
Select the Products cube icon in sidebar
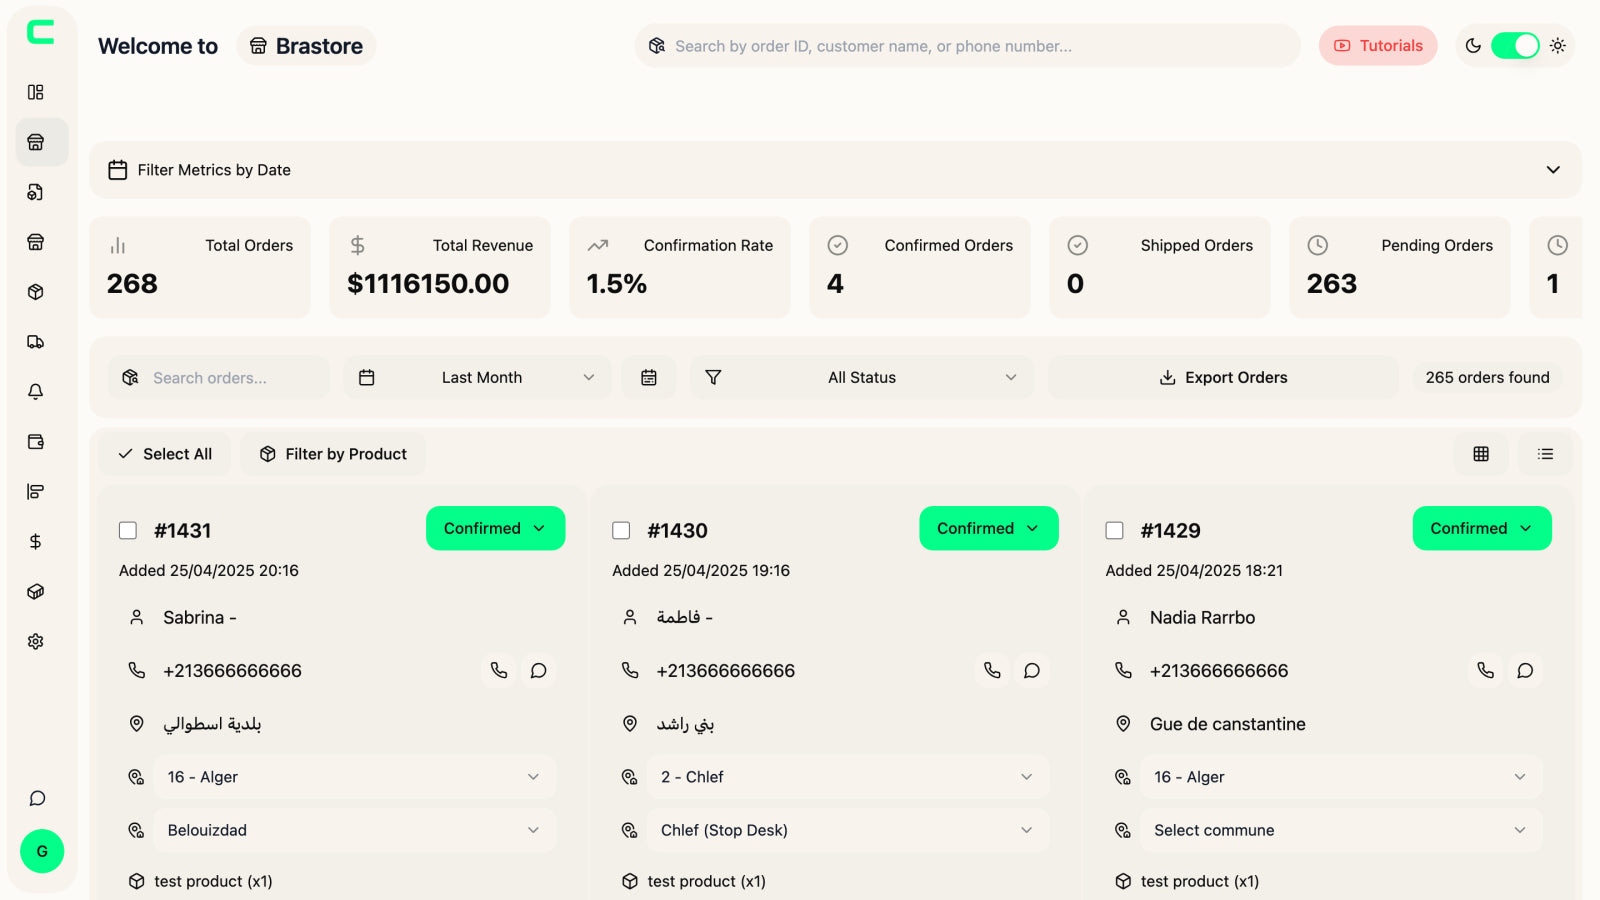36,292
